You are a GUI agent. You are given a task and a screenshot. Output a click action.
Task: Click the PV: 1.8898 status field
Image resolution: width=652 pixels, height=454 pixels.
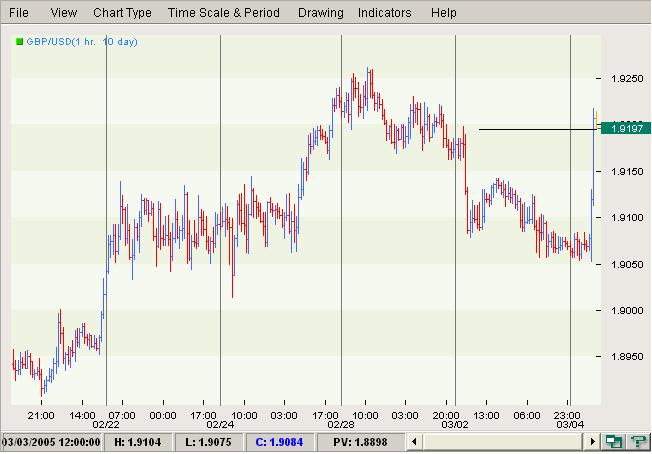click(x=360, y=442)
